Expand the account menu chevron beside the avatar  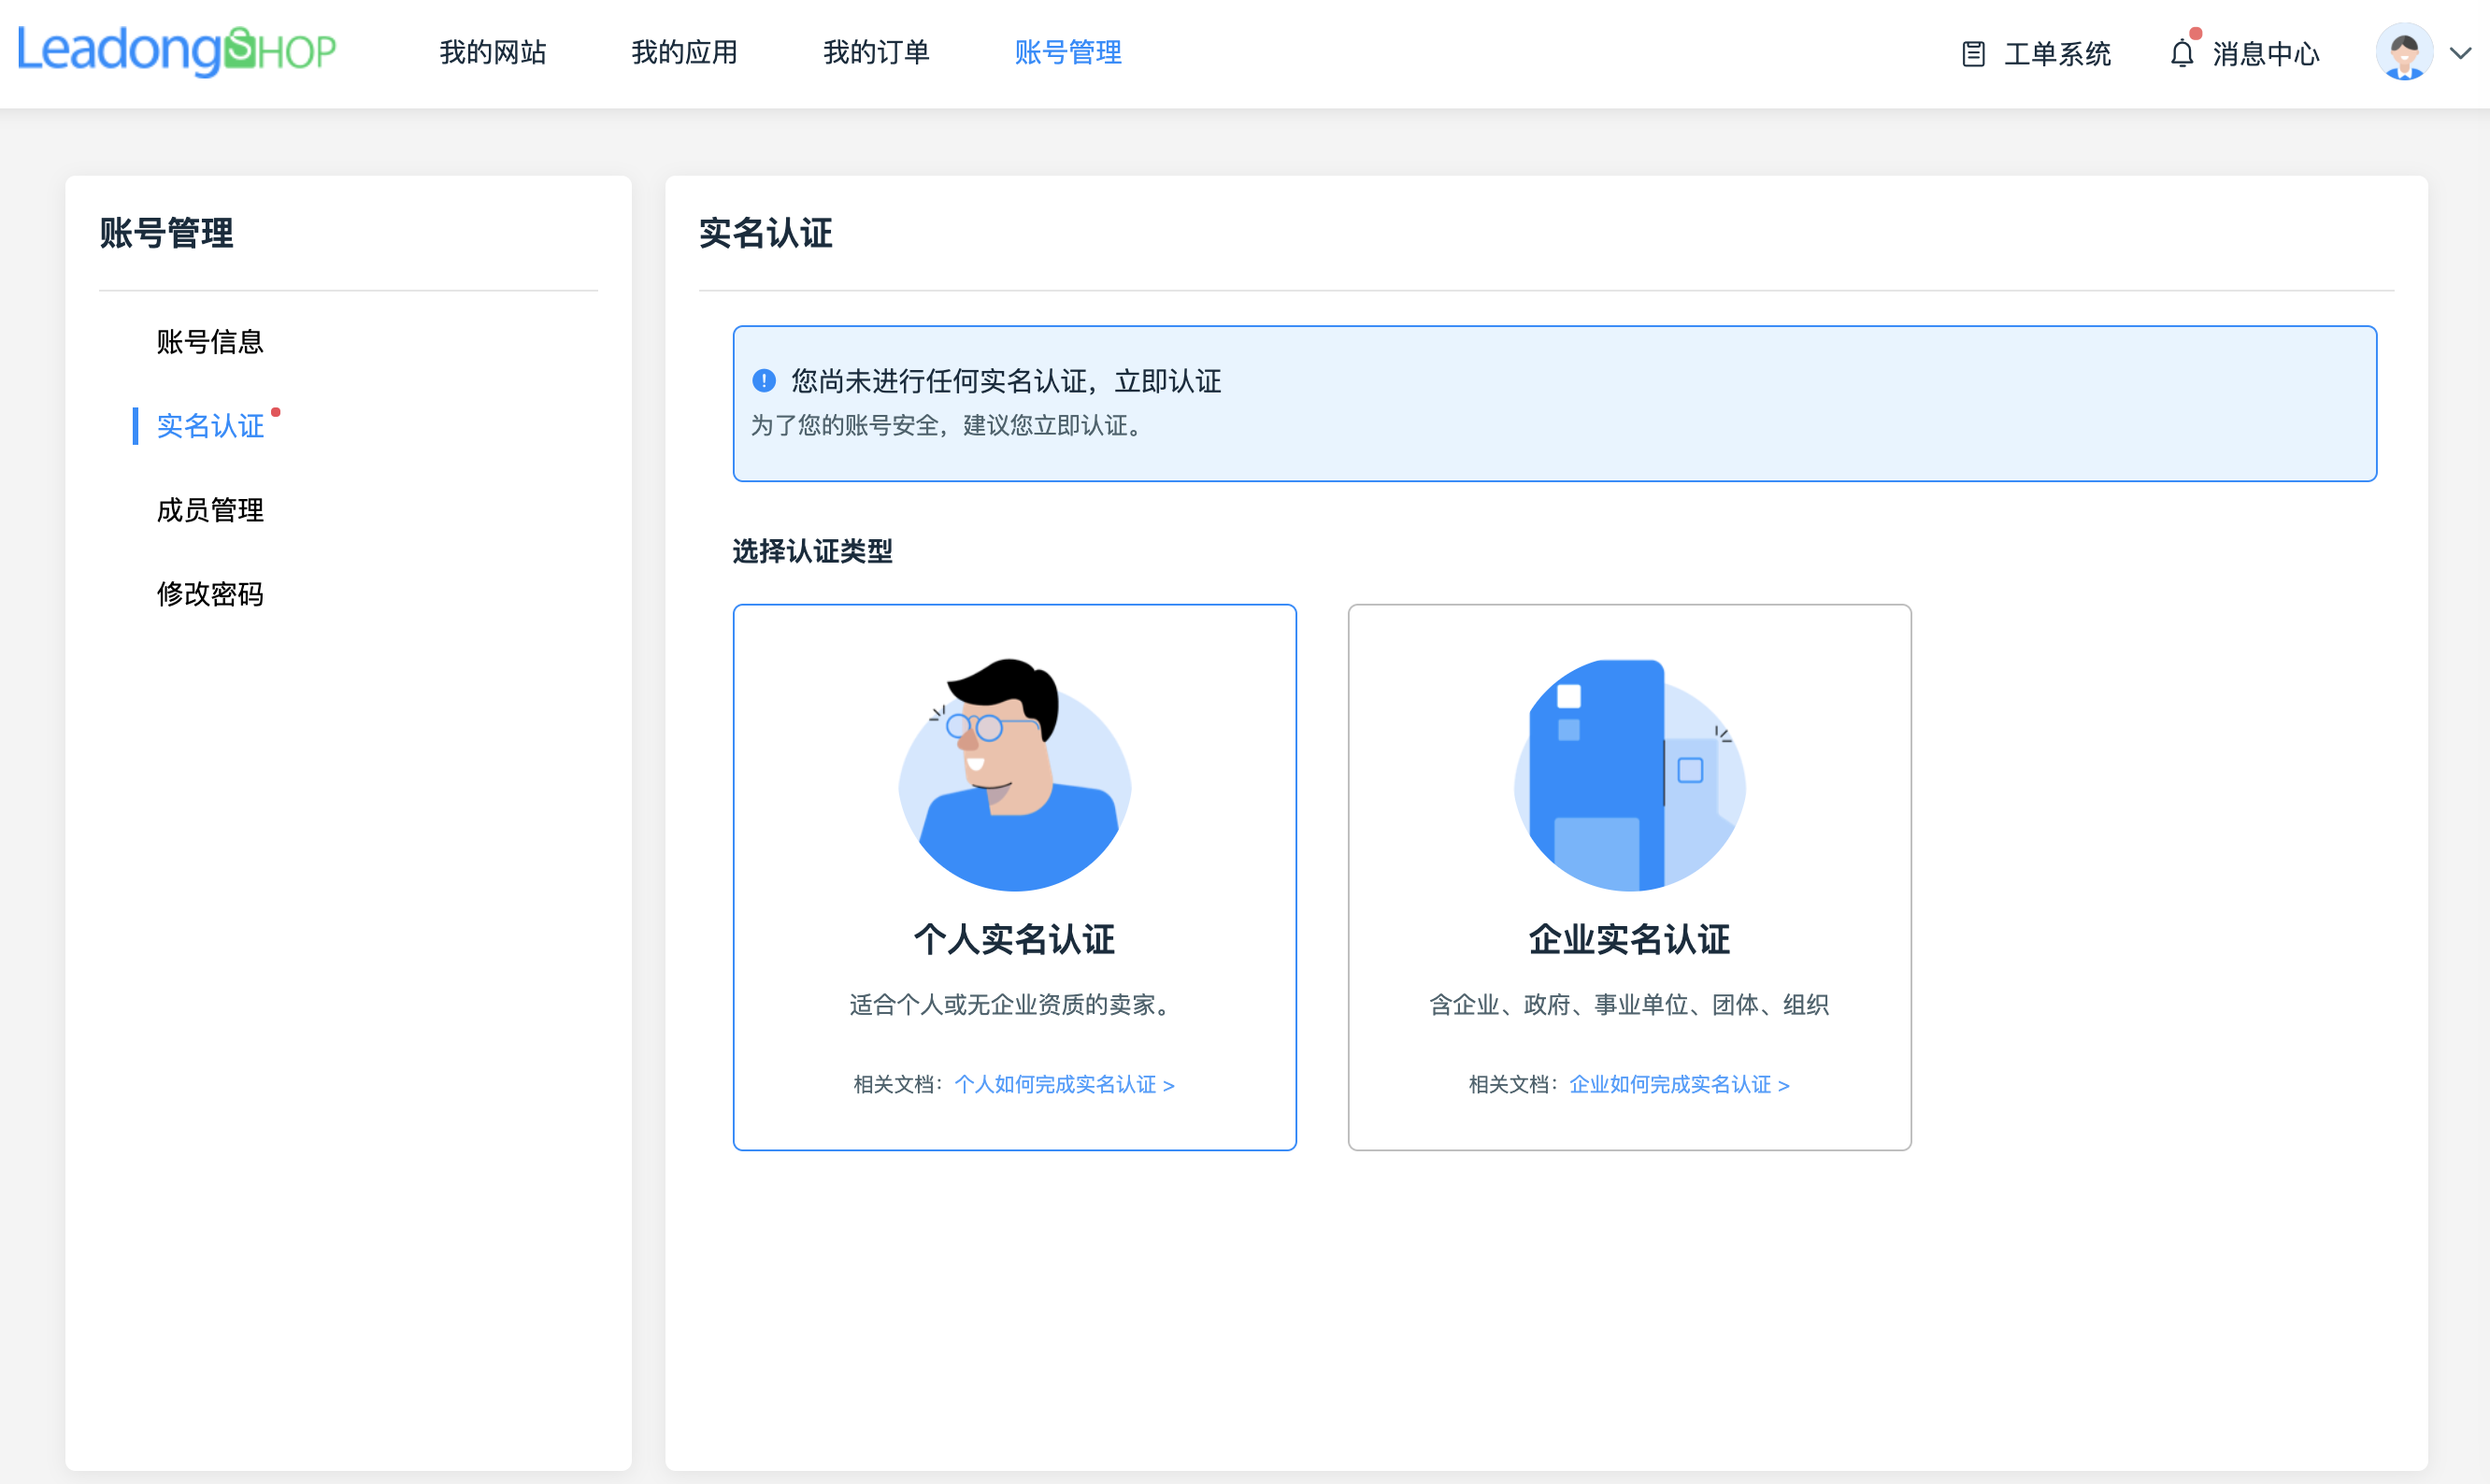2461,53
